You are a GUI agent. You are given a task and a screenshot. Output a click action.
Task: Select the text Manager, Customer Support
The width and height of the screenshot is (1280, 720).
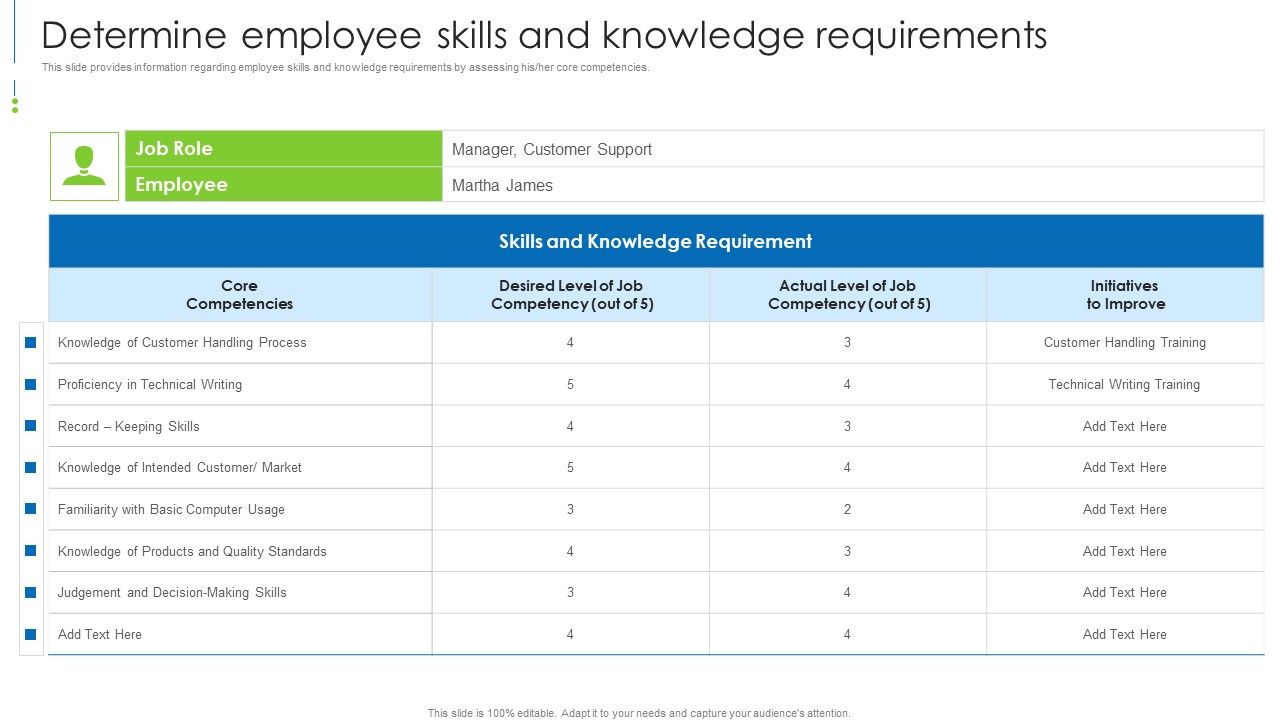(552, 149)
